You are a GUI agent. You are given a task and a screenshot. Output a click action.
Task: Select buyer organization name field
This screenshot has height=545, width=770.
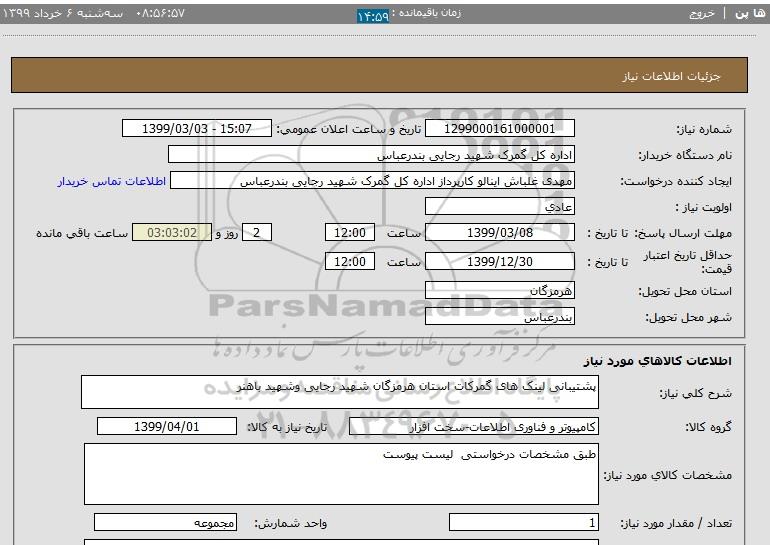click(371, 155)
